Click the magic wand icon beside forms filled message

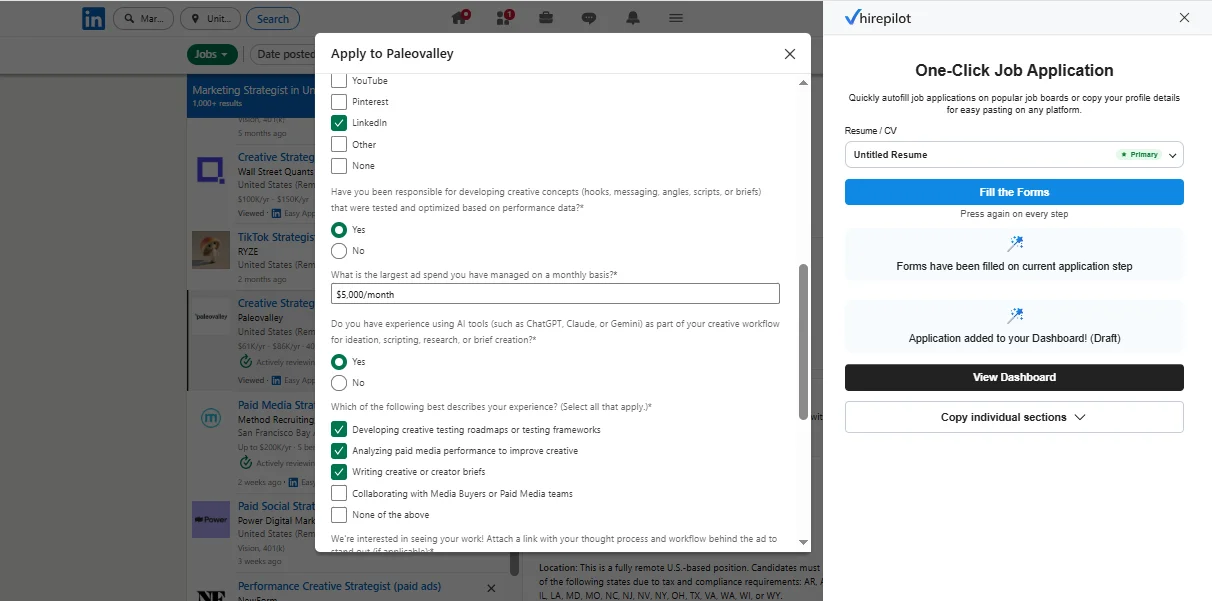[1015, 244]
